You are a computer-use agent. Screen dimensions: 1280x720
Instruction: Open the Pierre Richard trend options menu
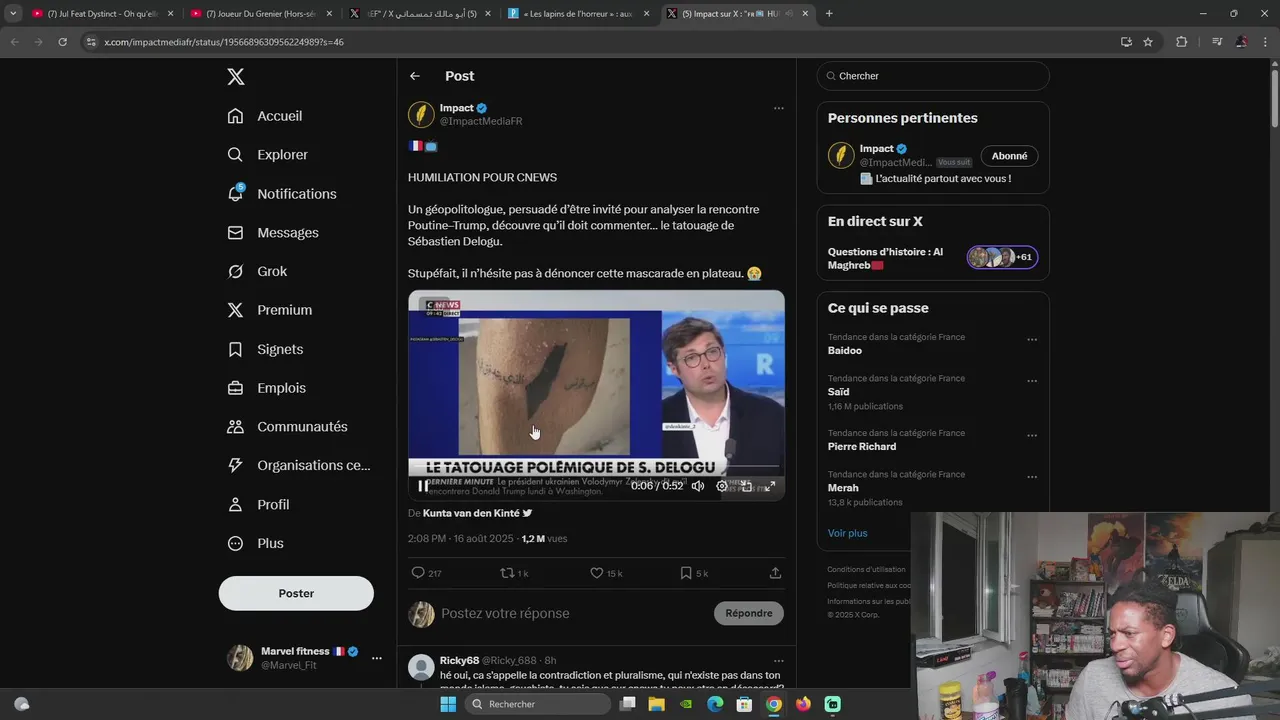pos(1032,435)
